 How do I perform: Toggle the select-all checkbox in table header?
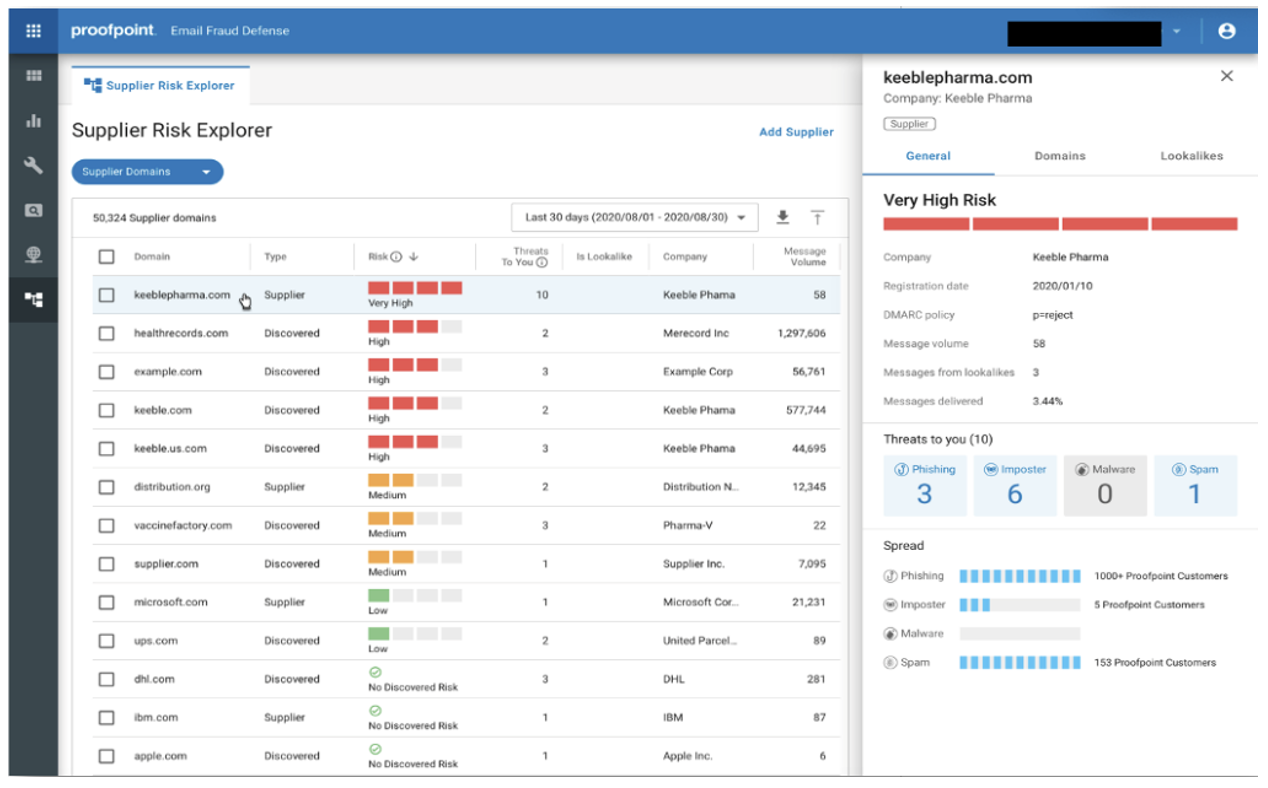point(106,257)
